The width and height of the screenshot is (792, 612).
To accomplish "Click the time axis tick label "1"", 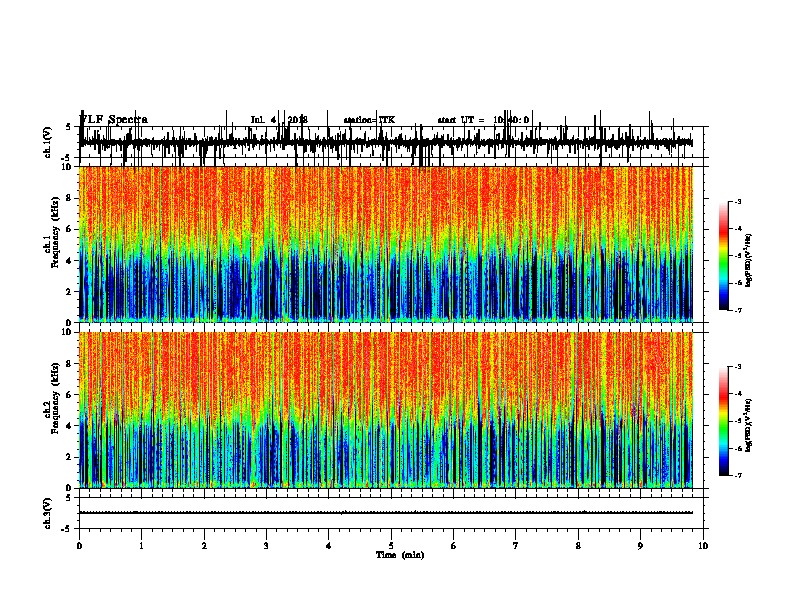I will pos(141,545).
